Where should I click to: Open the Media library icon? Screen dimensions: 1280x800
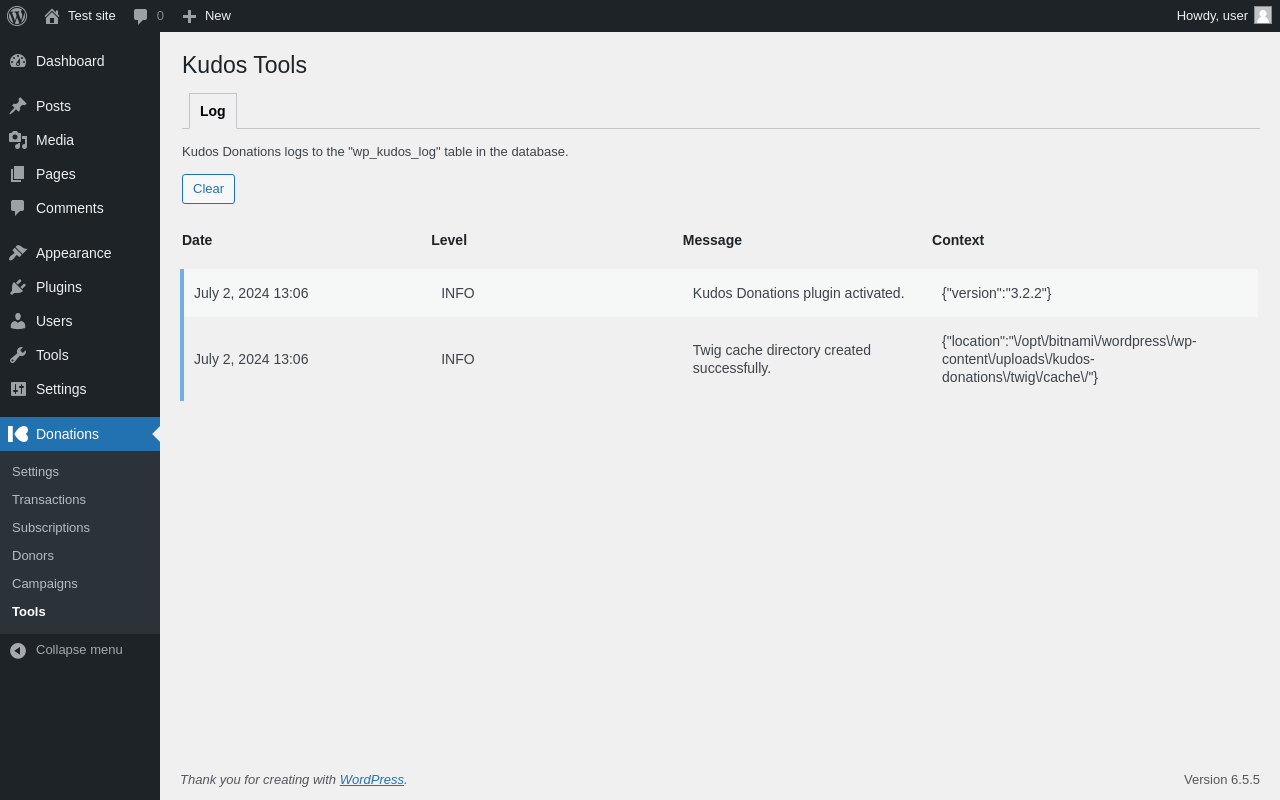(18, 140)
